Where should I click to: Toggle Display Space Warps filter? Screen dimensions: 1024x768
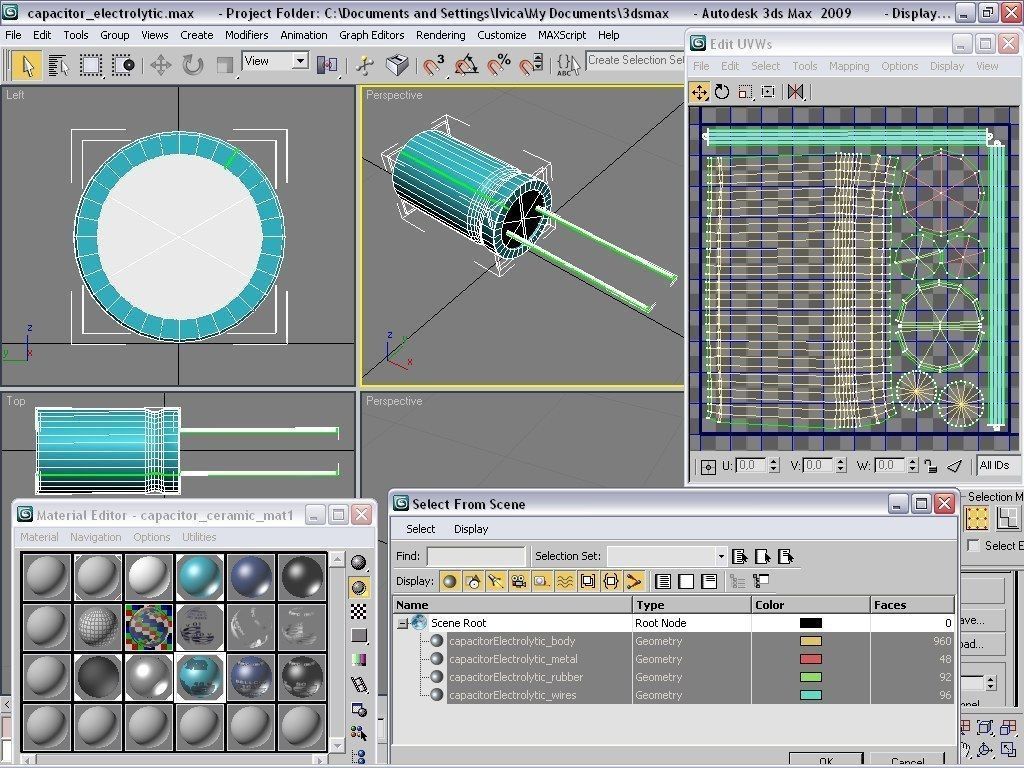(x=565, y=581)
